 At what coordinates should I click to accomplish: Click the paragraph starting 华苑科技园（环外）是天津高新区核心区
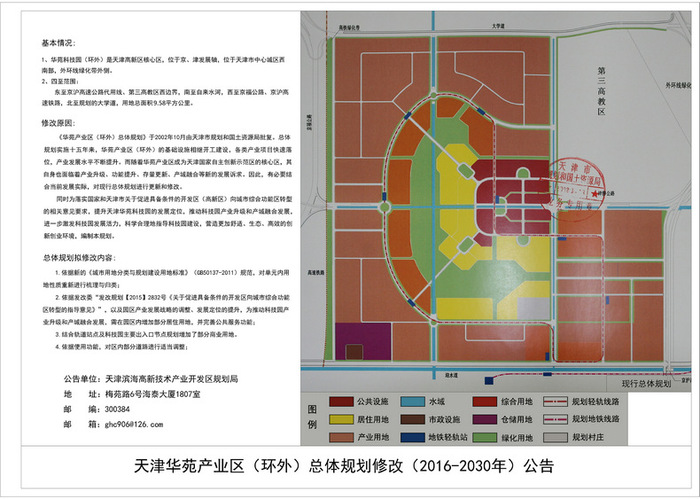tap(165, 65)
